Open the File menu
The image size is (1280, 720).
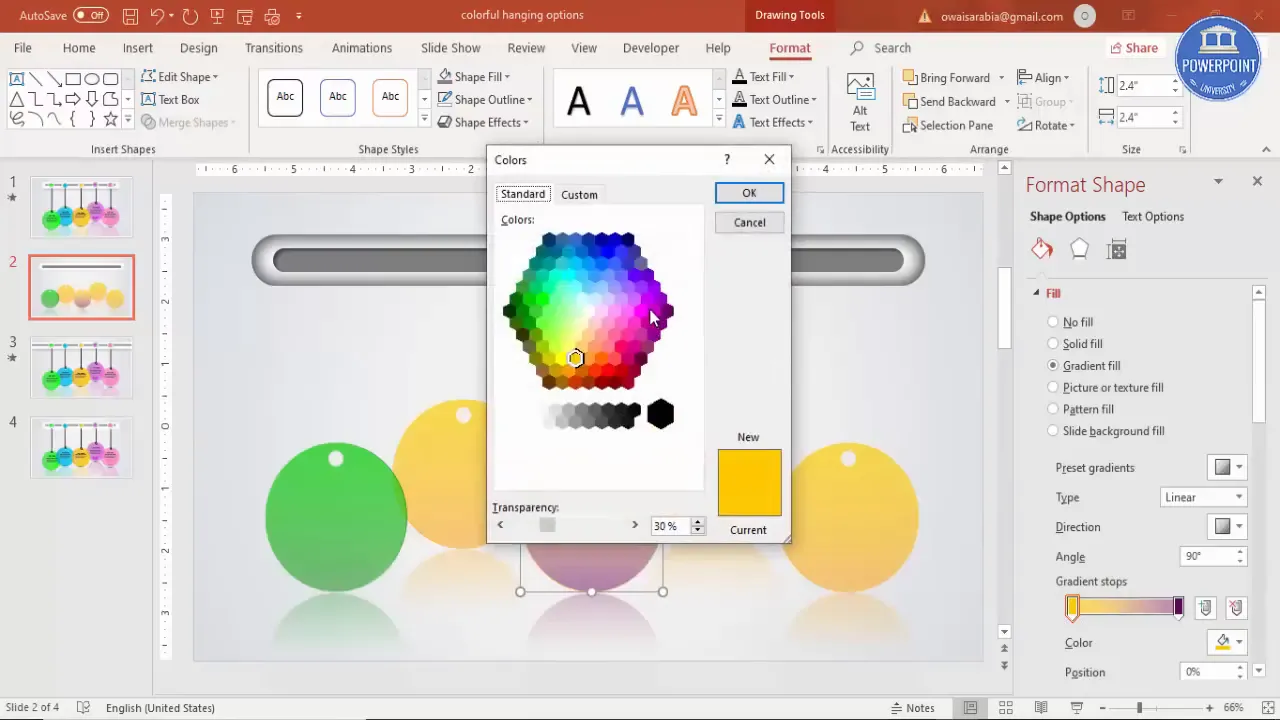22,48
